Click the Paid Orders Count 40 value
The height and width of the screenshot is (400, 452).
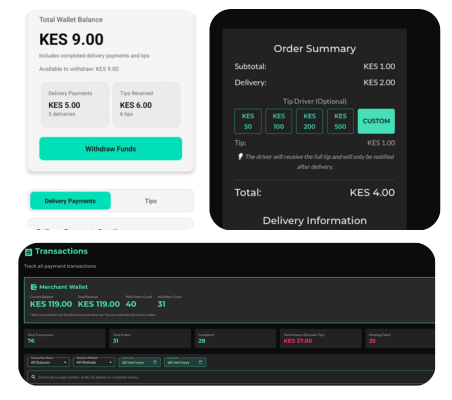131,304
